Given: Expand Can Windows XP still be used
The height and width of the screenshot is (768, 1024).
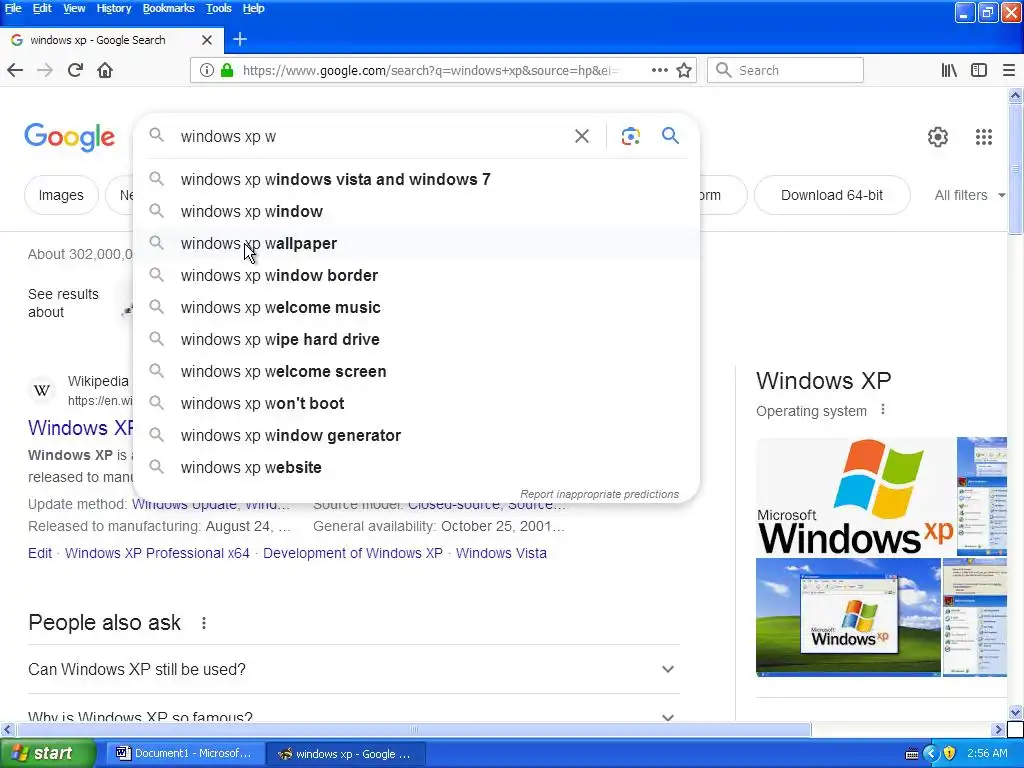Looking at the screenshot, I should (353, 669).
